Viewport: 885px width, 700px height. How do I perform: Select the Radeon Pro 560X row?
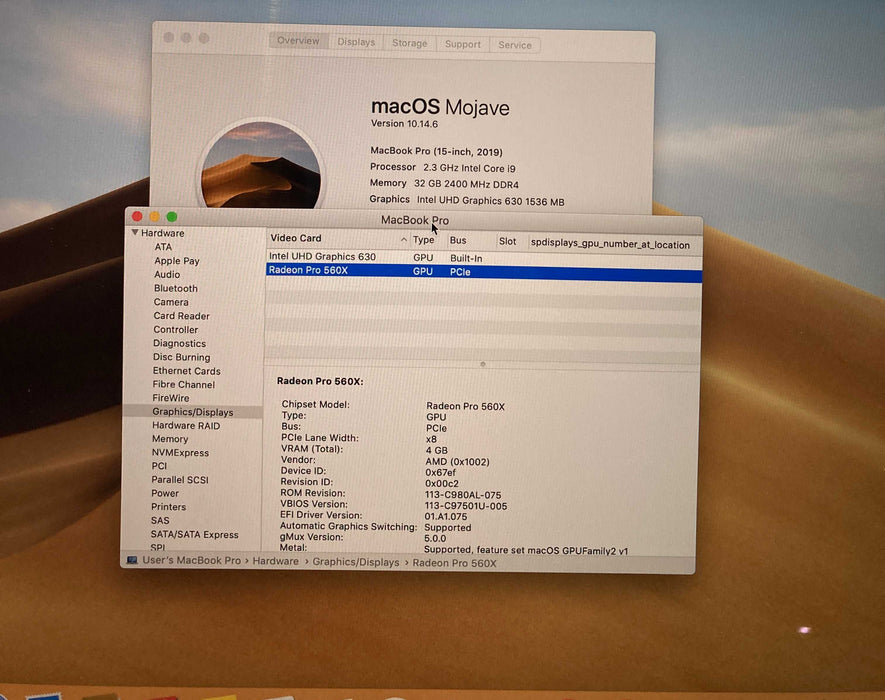(x=484, y=272)
